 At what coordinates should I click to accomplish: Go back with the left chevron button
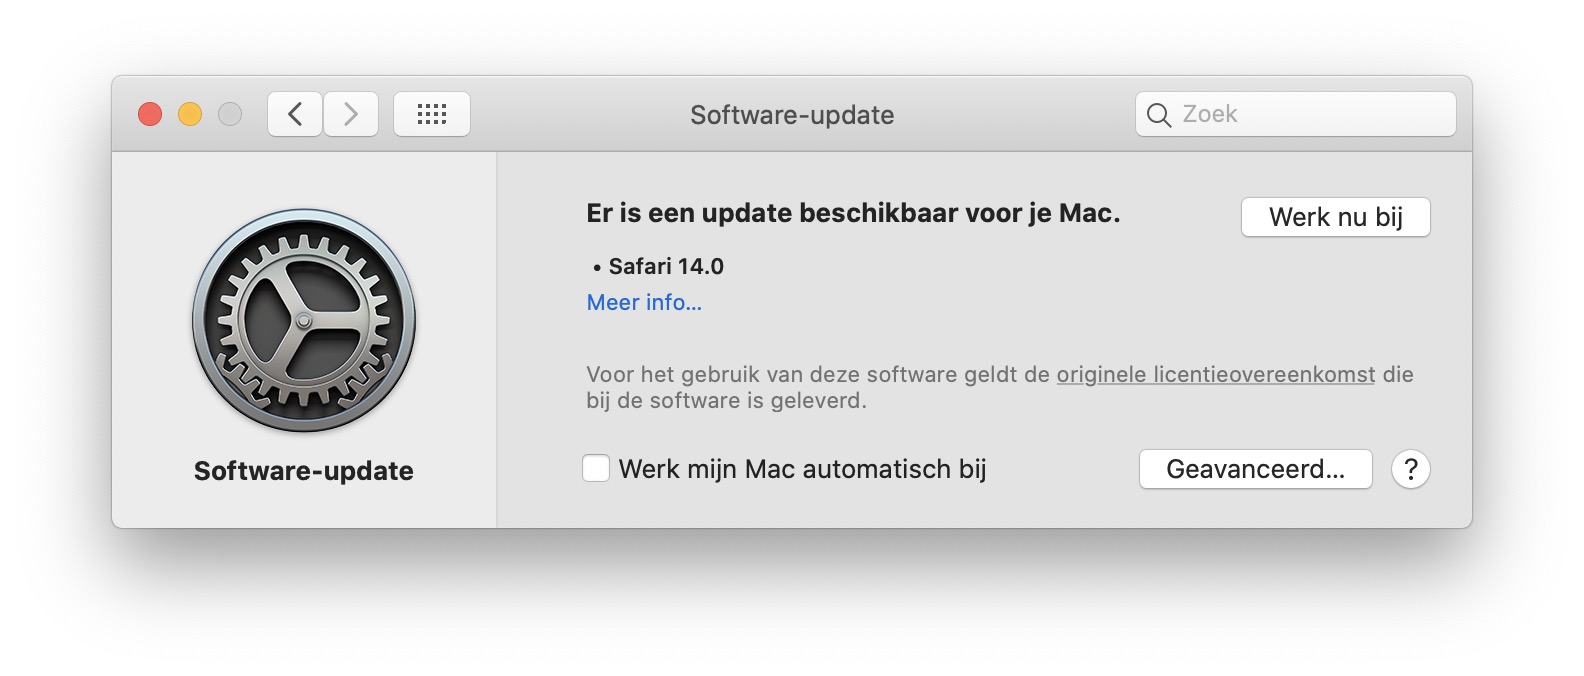coord(295,114)
